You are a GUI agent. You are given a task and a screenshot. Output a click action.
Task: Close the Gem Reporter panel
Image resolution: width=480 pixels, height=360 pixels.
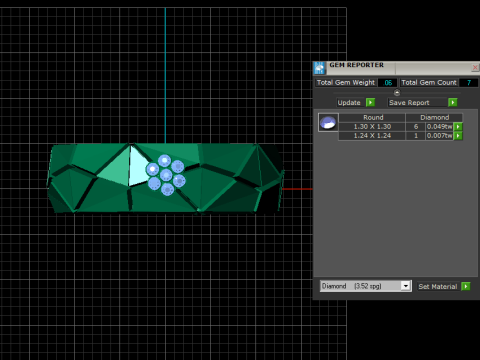[475, 68]
